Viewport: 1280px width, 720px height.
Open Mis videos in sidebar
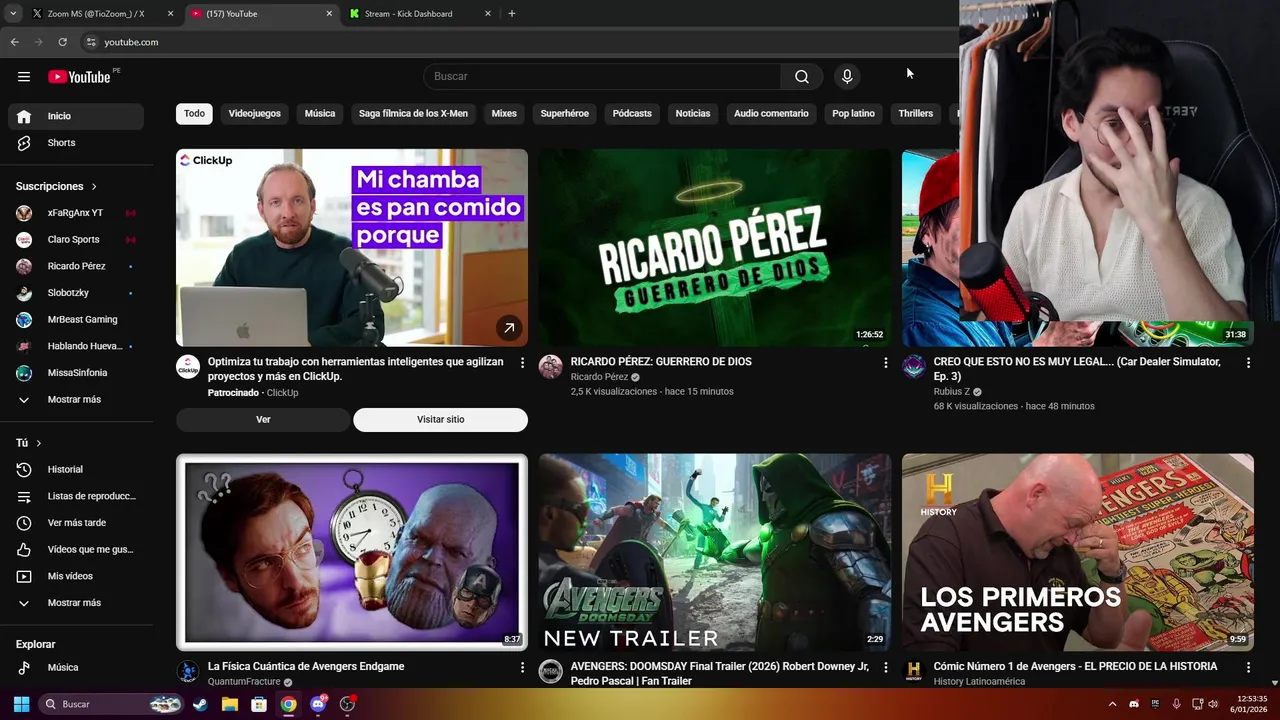point(76,576)
